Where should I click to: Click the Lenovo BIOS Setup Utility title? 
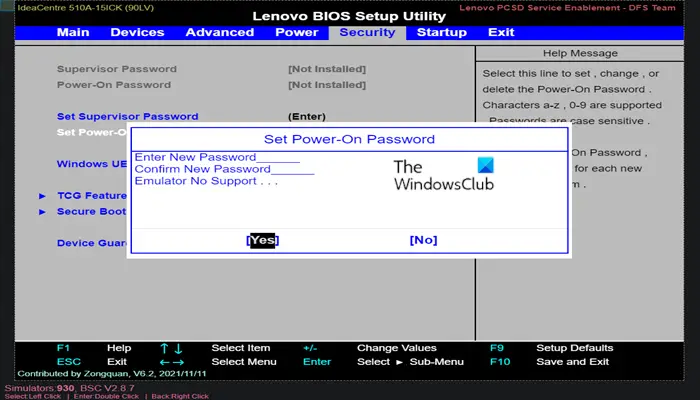349,16
